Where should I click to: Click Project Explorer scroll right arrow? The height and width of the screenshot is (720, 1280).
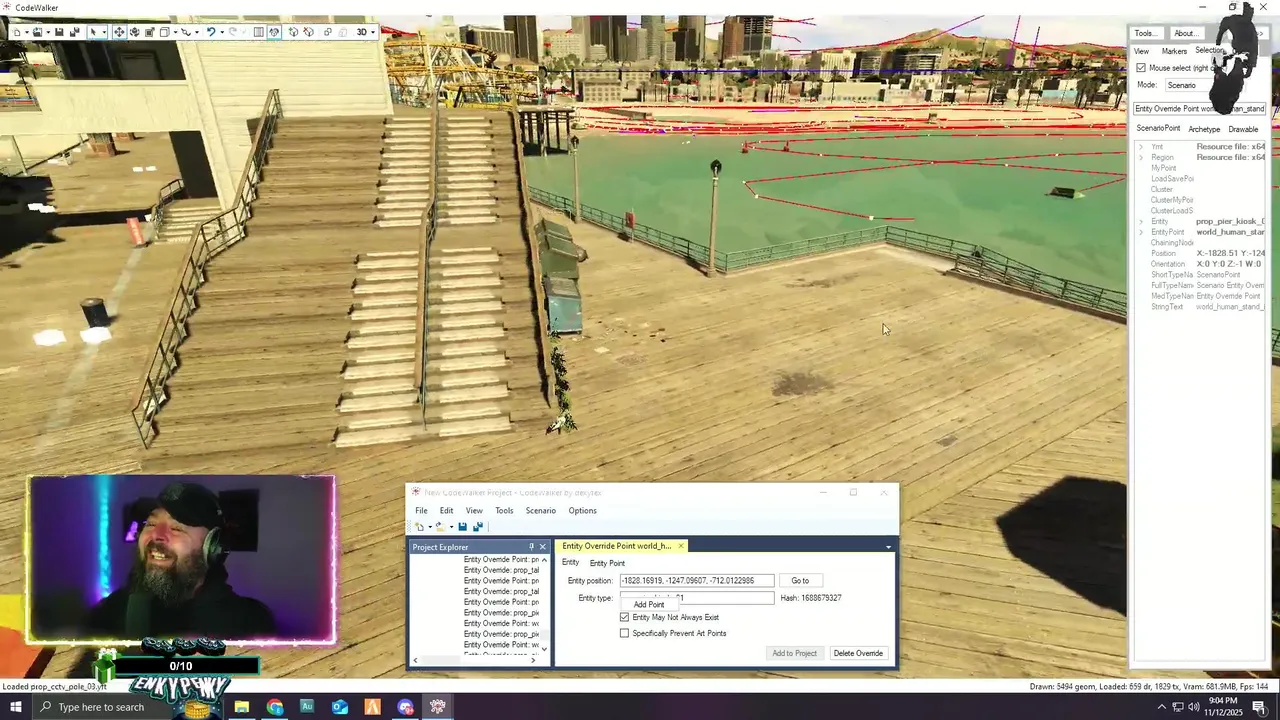[533, 660]
